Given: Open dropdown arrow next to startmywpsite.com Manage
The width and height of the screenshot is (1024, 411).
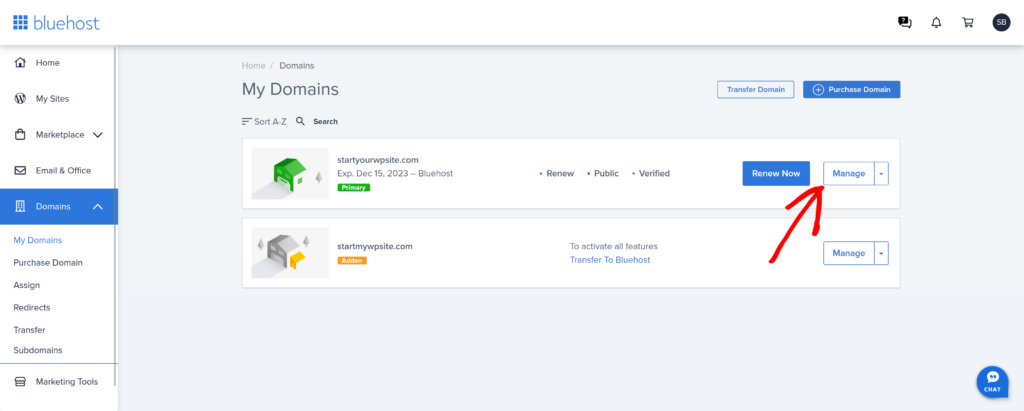Looking at the screenshot, I should (881, 253).
